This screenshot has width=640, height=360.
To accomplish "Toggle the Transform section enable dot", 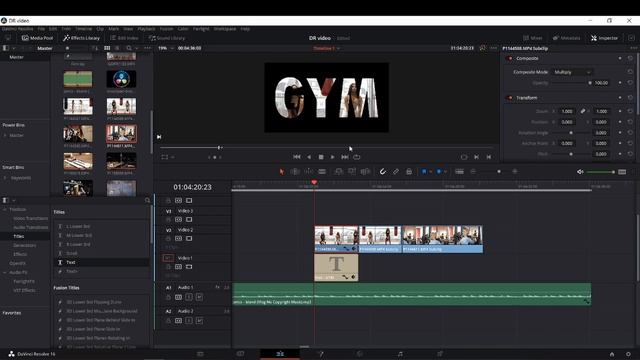I will [509, 98].
